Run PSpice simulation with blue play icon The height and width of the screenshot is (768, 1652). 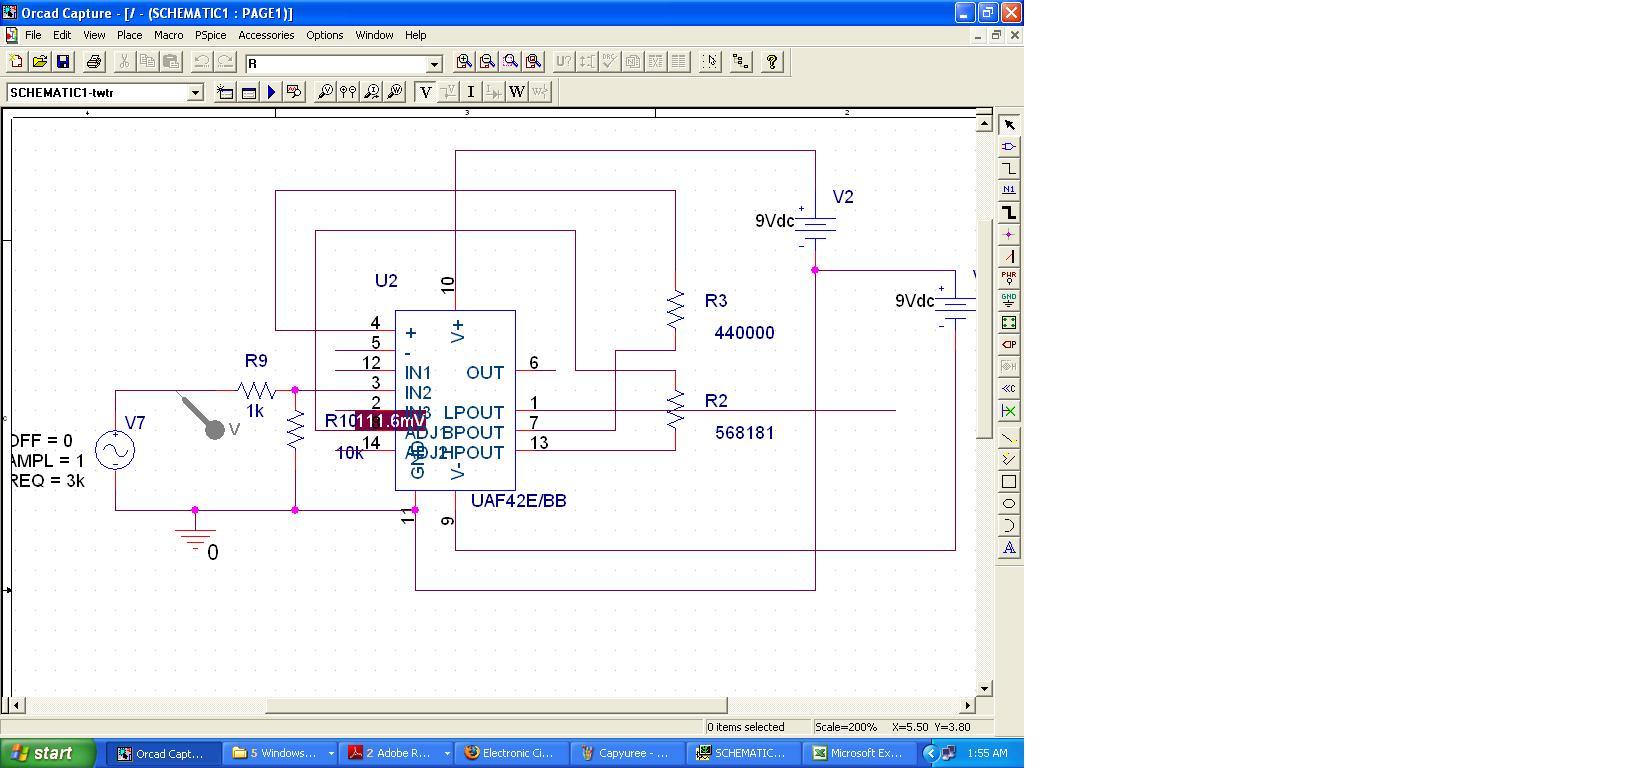tap(271, 92)
